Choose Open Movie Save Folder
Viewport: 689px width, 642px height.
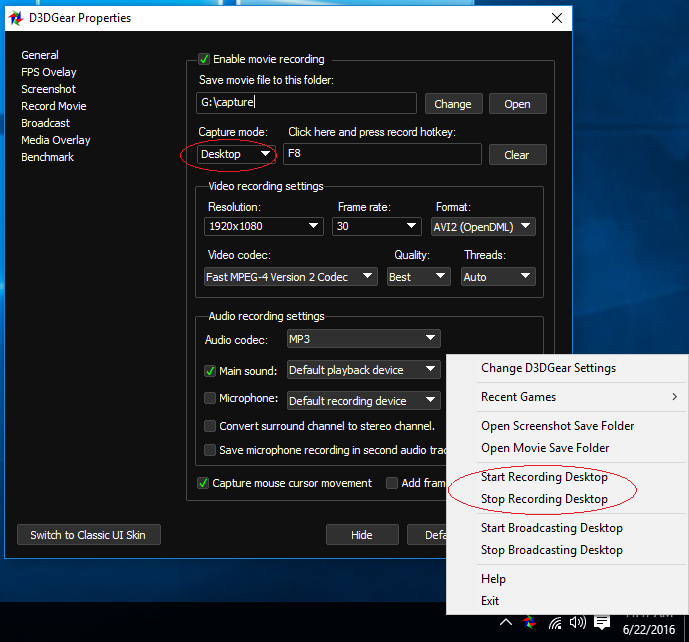point(545,448)
